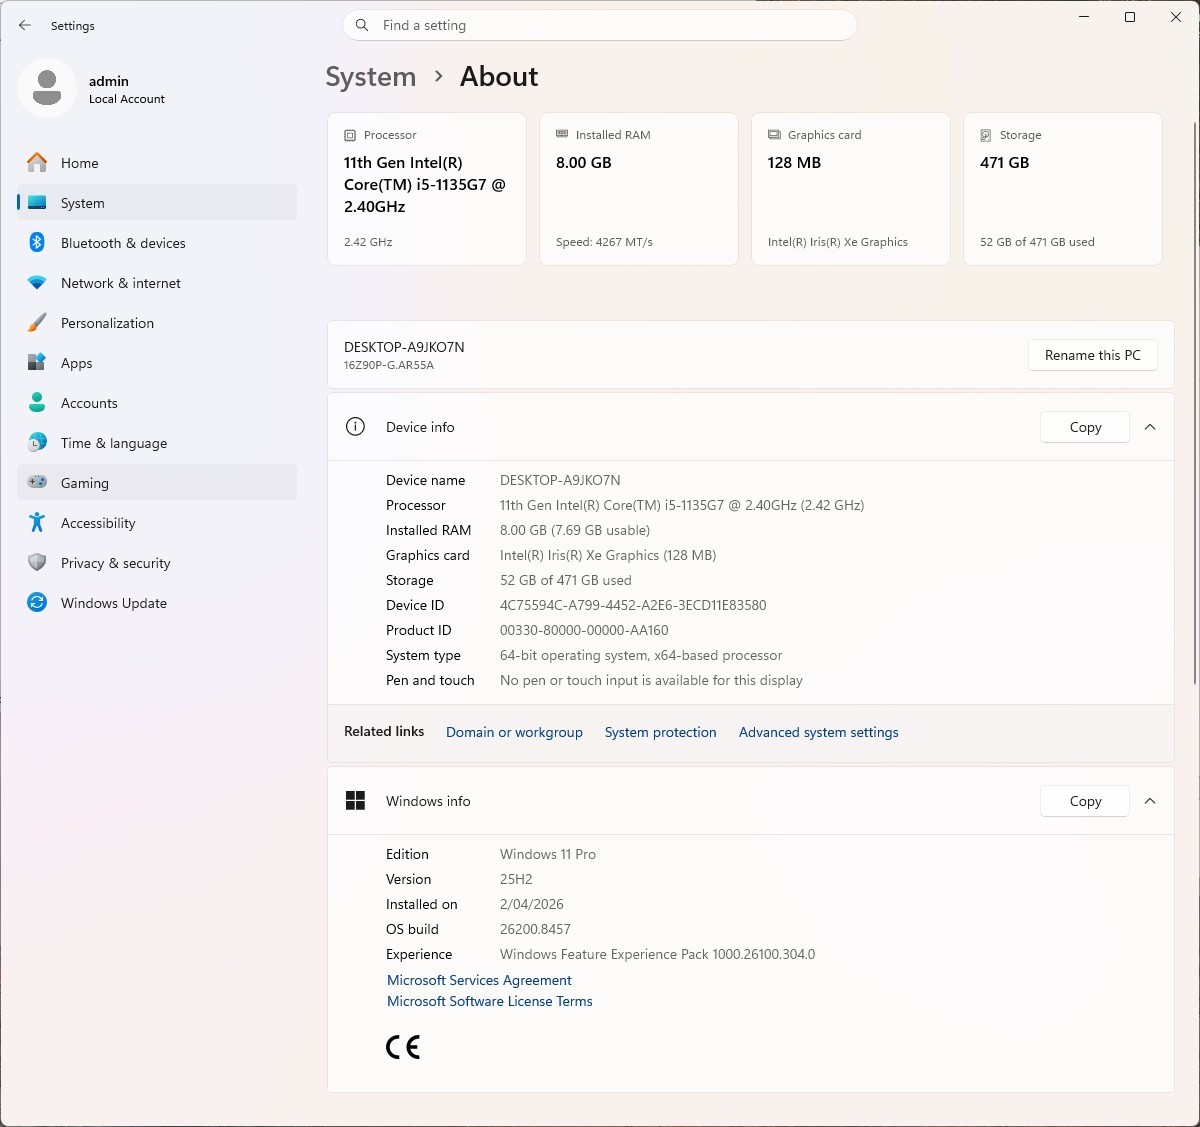1200x1127 pixels.
Task: Click the Home house icon
Action: tap(37, 162)
